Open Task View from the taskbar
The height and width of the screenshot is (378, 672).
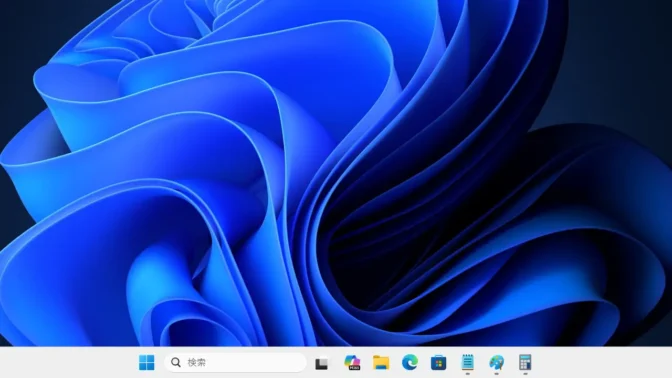pos(321,363)
